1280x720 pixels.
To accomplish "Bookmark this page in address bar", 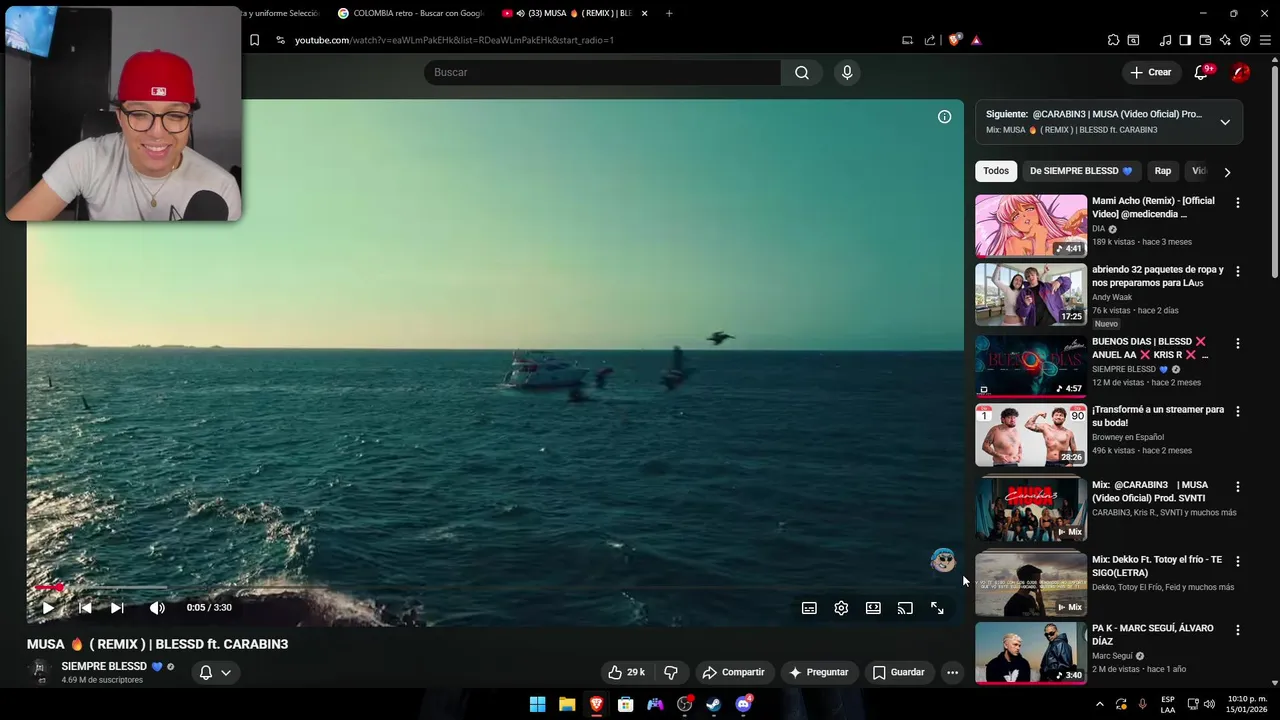I will click(254, 40).
